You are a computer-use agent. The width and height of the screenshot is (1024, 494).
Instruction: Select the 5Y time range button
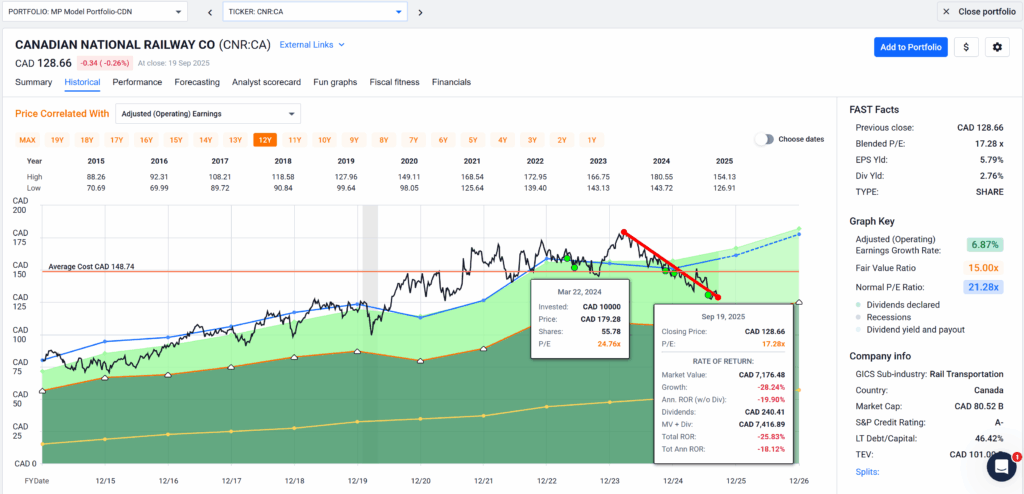(x=473, y=140)
